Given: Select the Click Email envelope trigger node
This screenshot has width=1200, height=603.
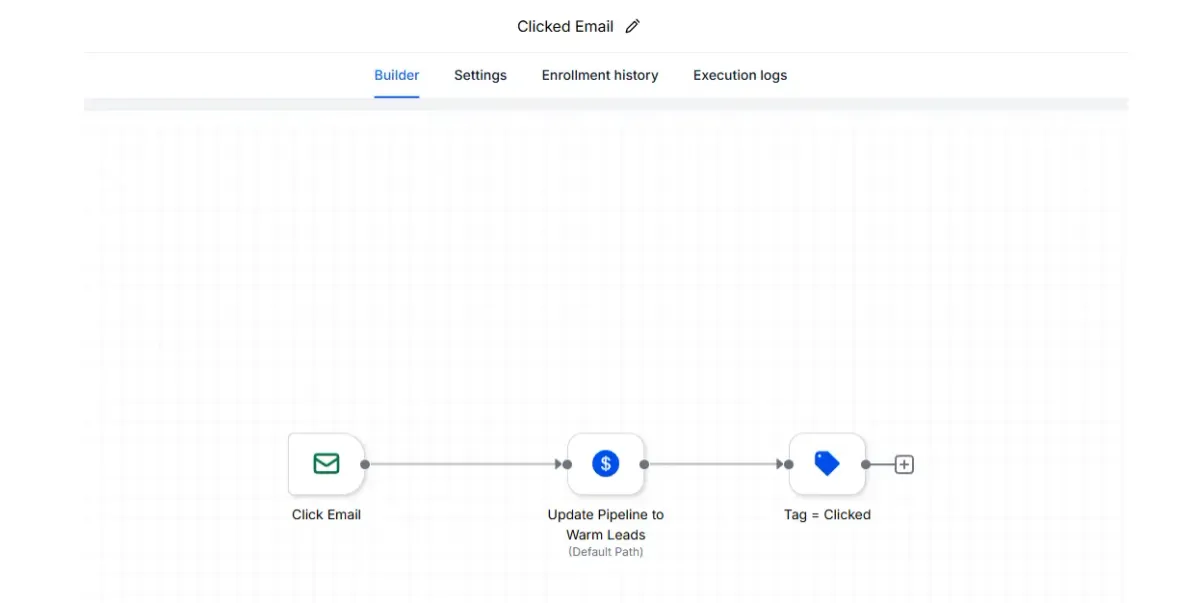Looking at the screenshot, I should 326,464.
